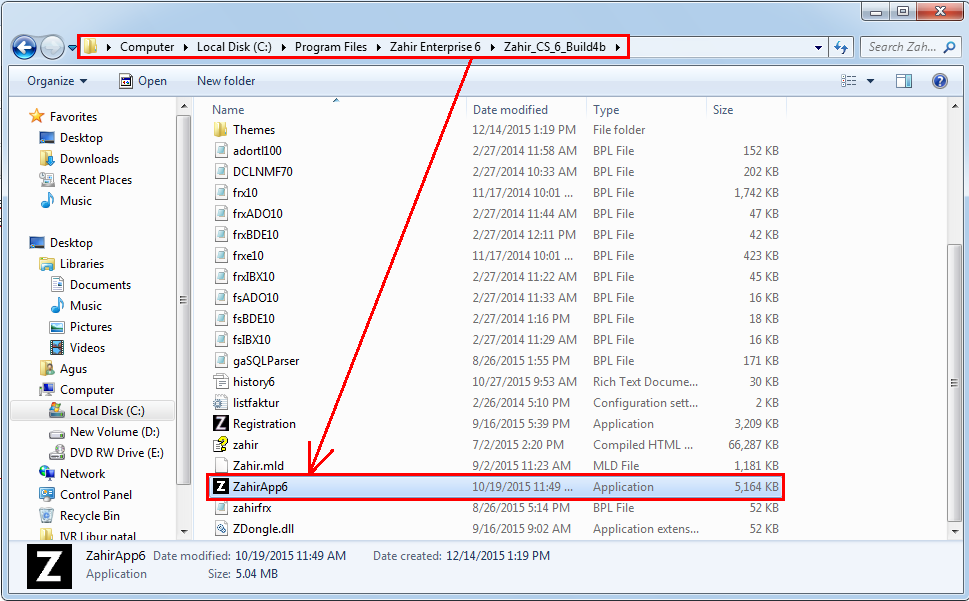This screenshot has width=969, height=601.
Task: Select Computer in the navigation tree
Action: pos(87,390)
